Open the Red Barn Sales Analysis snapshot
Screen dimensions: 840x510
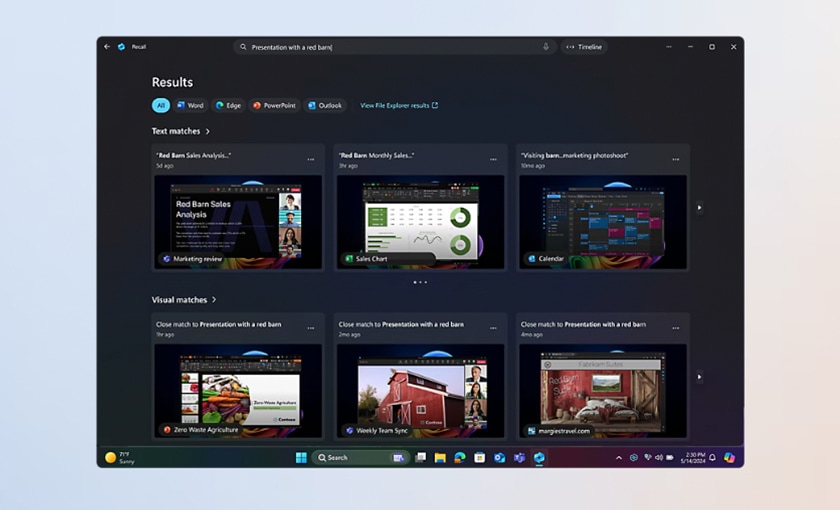(238, 222)
